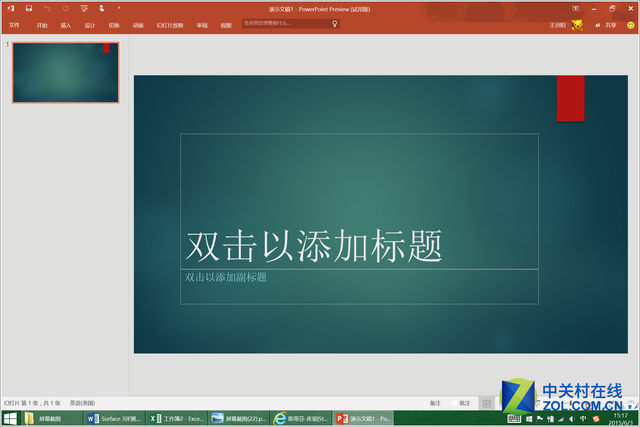
Task: Click the PowerPoint 演示文稿1 taskbar item
Action: click(364, 419)
